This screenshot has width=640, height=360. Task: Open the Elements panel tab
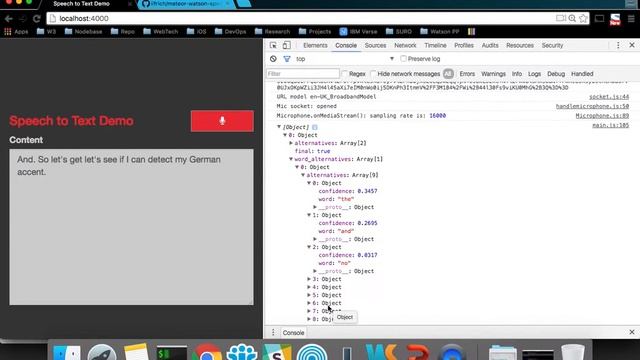pos(315,45)
